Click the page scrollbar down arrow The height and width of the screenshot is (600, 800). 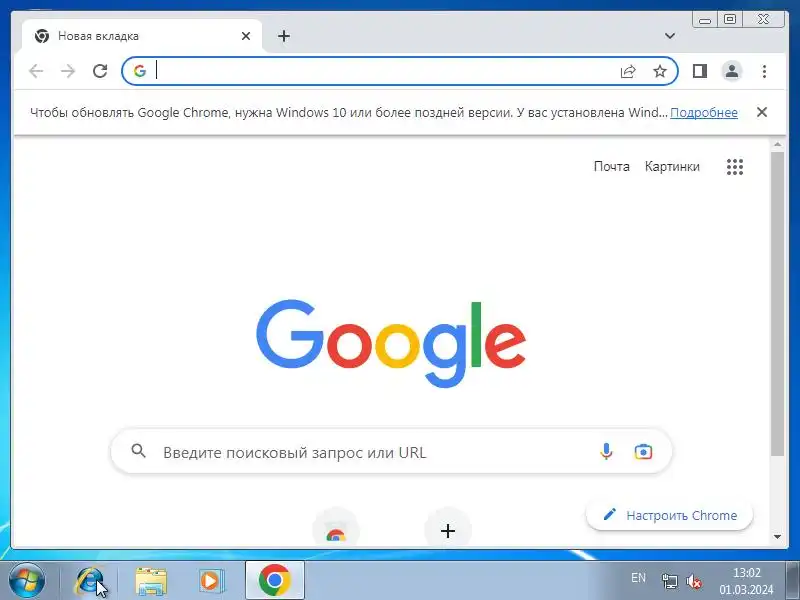[x=778, y=537]
